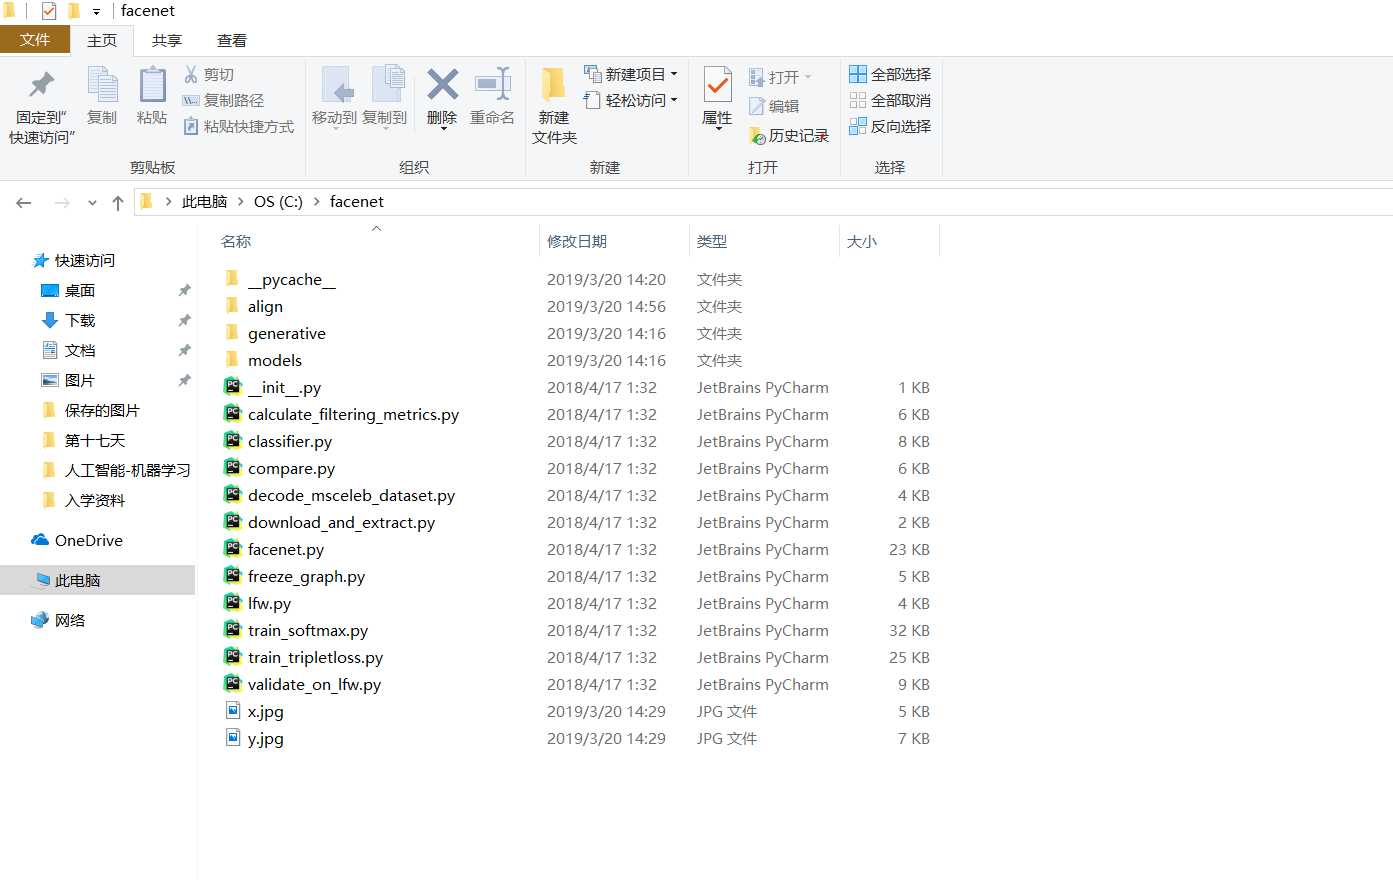Select Network (网络) in sidebar
Viewport: 1393px width, 880px height.
(70, 620)
